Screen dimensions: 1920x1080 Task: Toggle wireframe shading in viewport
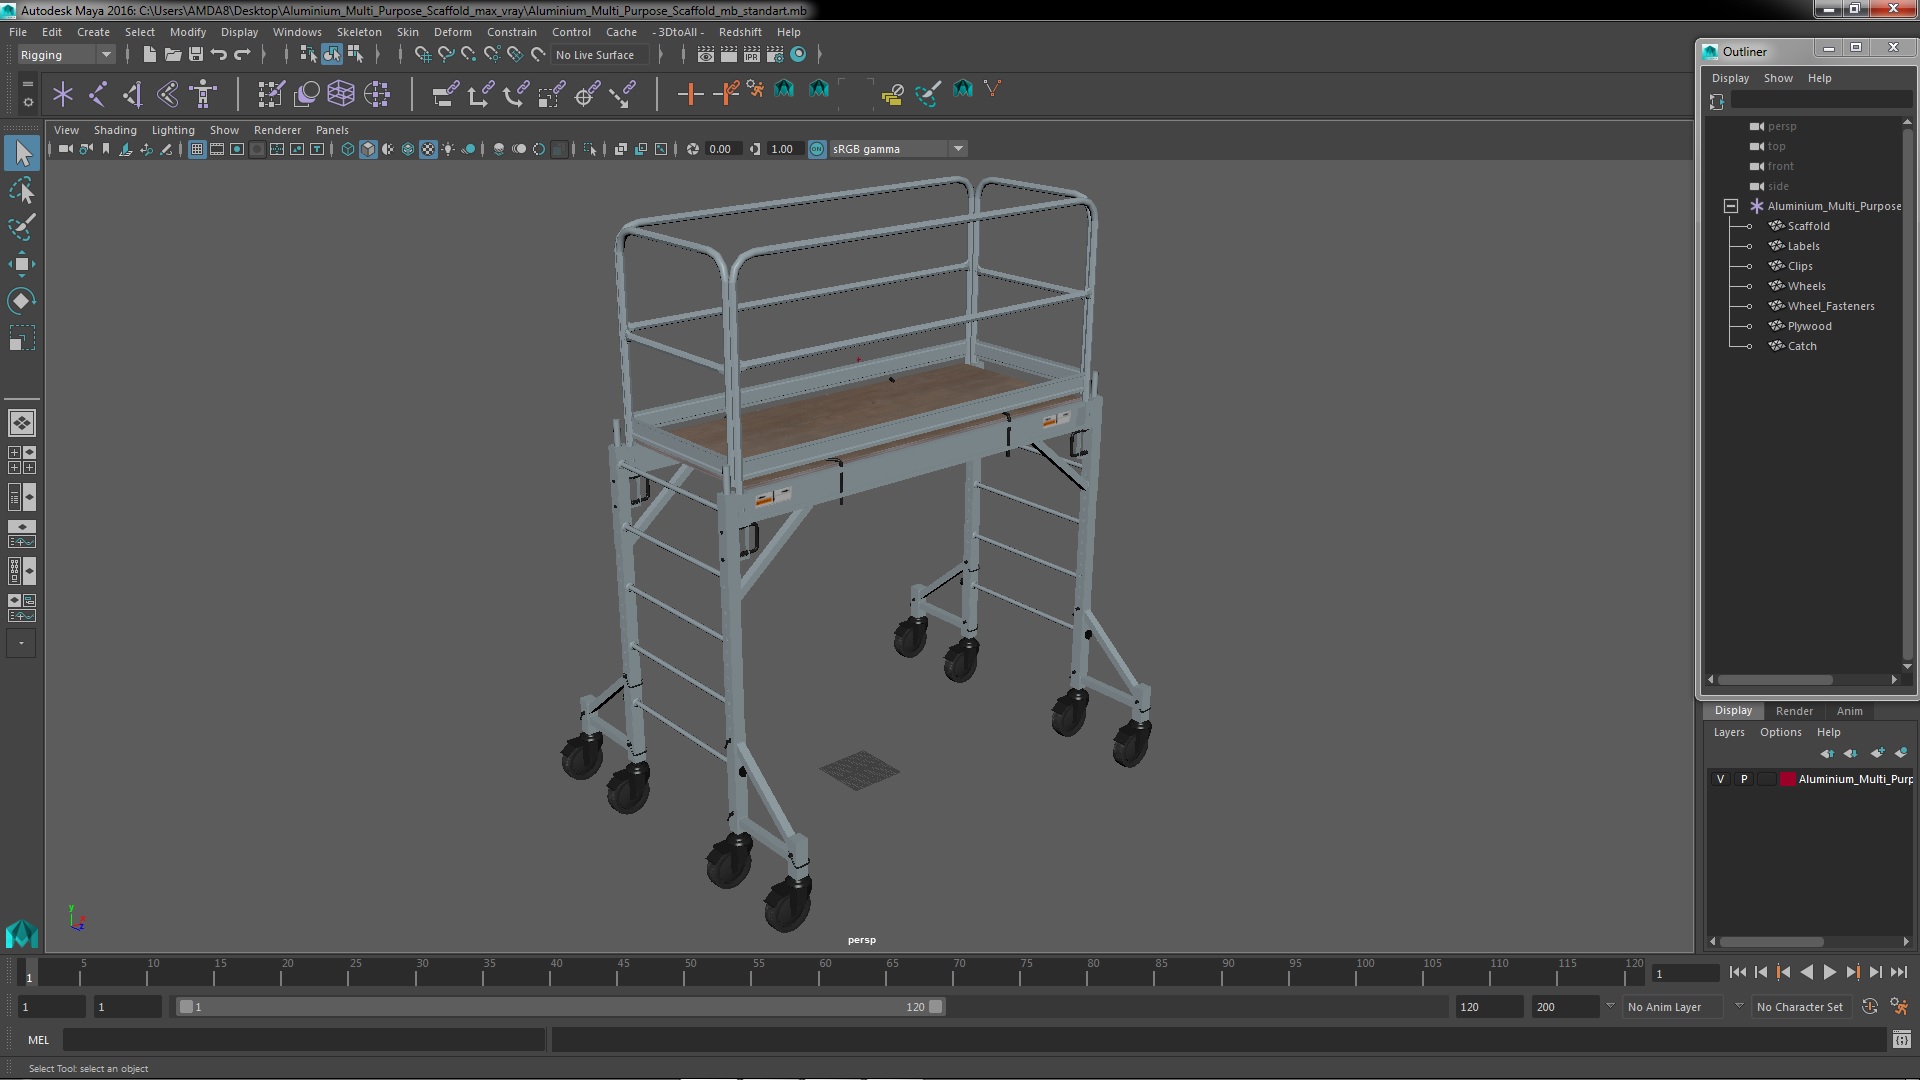[x=348, y=149]
